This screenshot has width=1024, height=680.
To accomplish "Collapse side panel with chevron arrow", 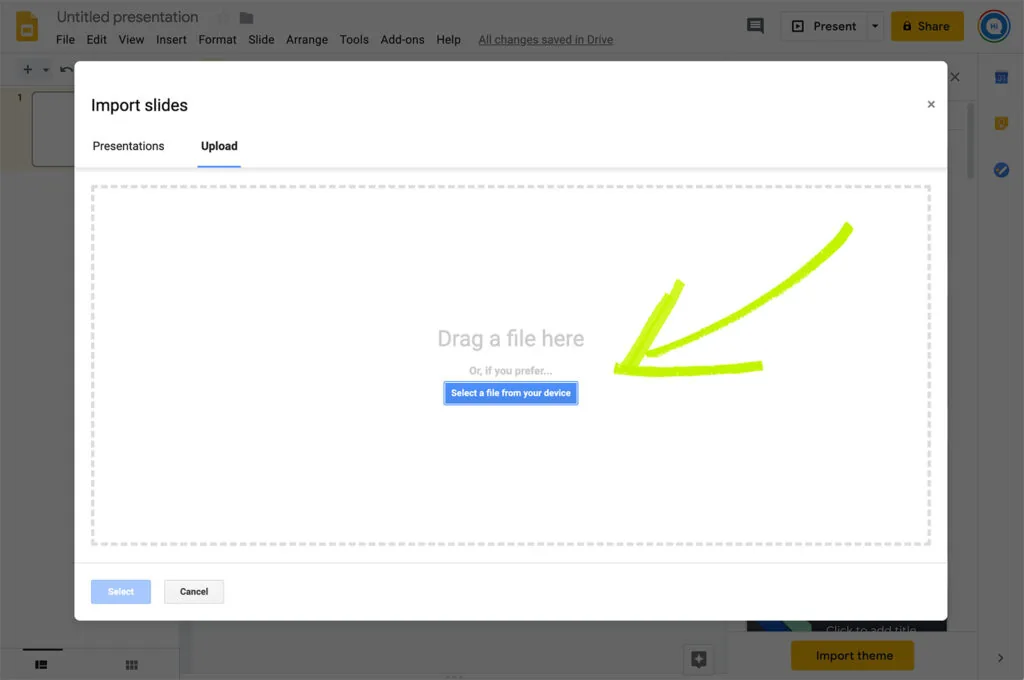I will 1000,658.
